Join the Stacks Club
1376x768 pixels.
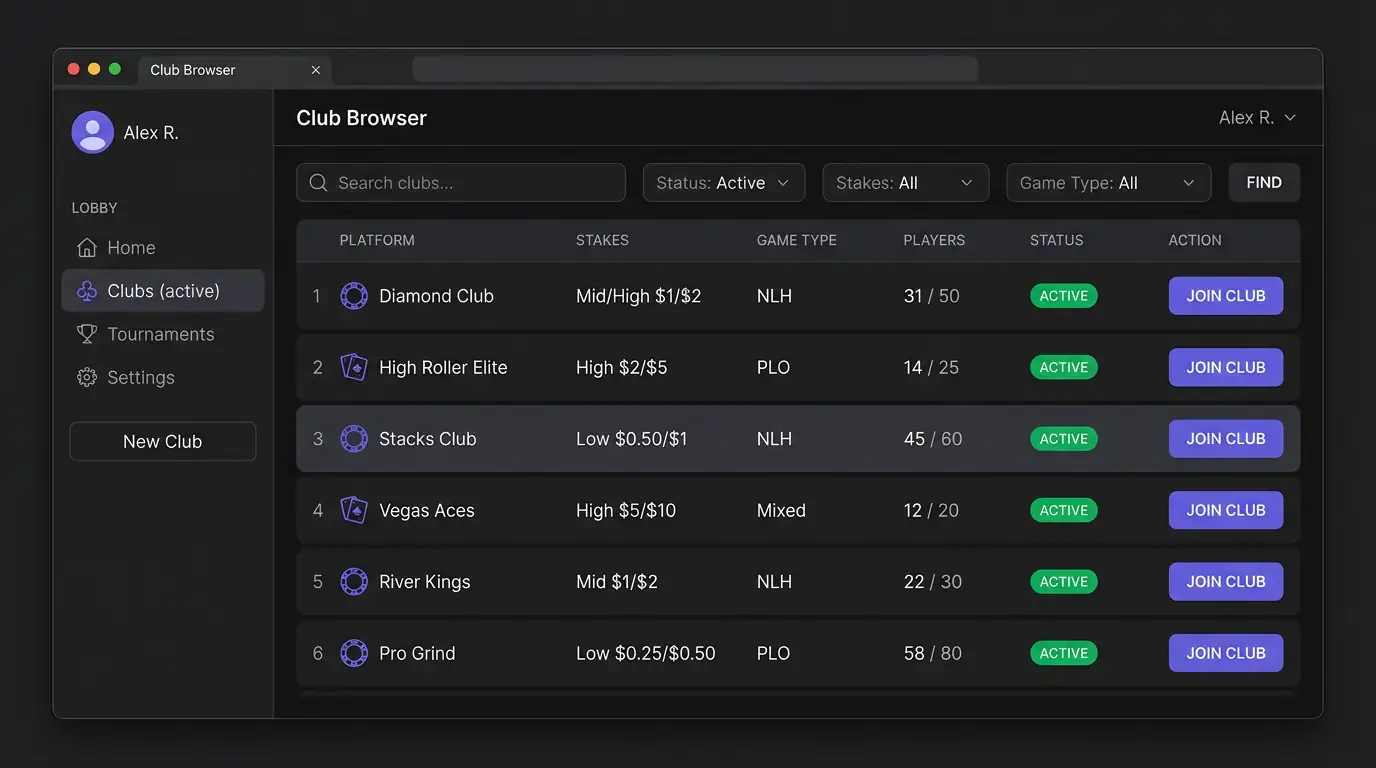pos(1225,438)
